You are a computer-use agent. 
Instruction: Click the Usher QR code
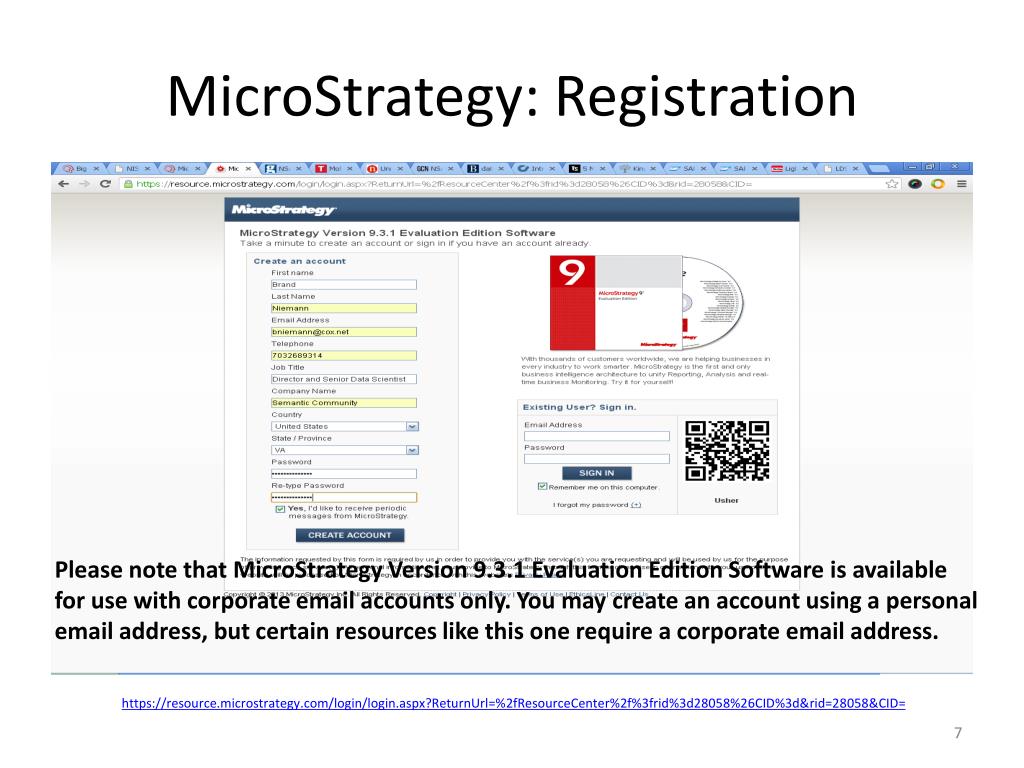[x=727, y=451]
